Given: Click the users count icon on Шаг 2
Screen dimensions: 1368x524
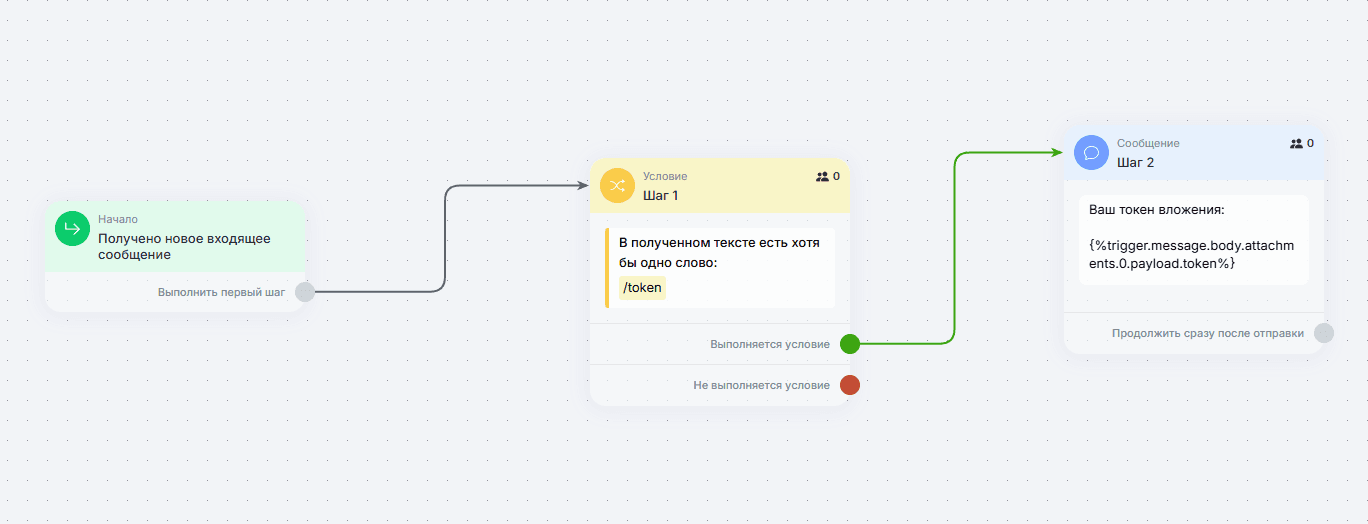Looking at the screenshot, I should pos(1296,144).
